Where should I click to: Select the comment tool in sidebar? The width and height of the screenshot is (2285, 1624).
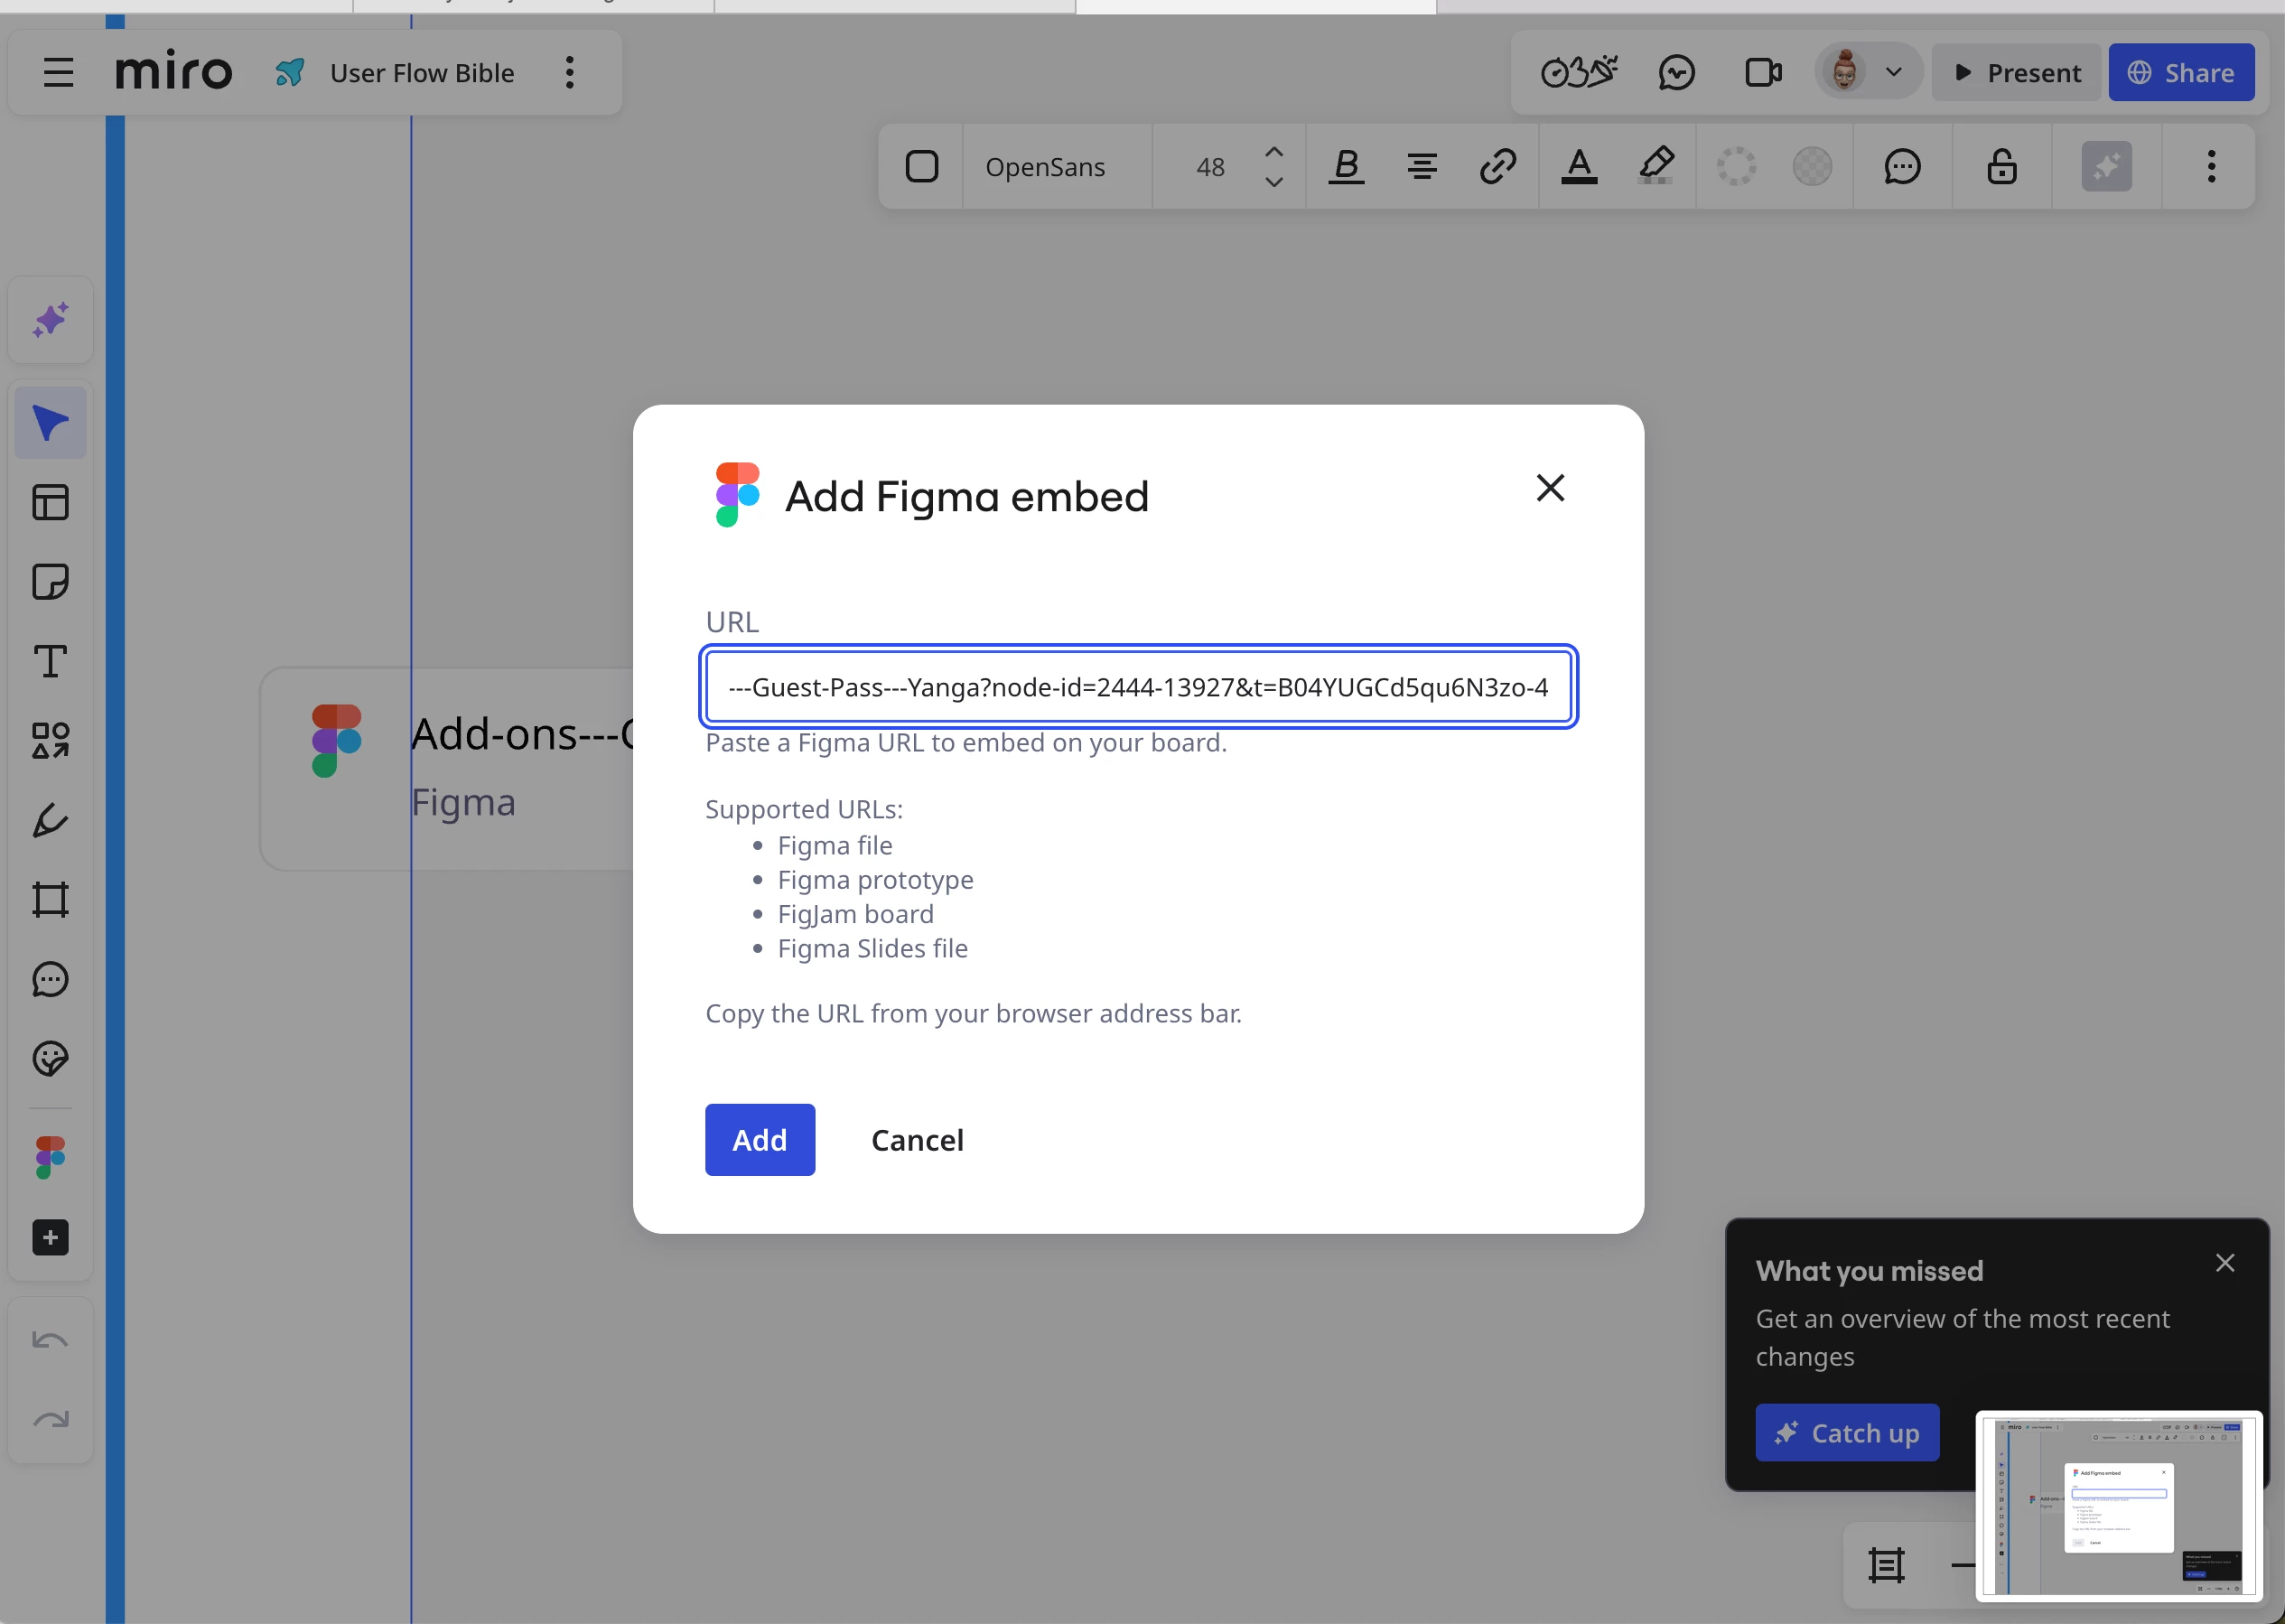click(x=50, y=979)
